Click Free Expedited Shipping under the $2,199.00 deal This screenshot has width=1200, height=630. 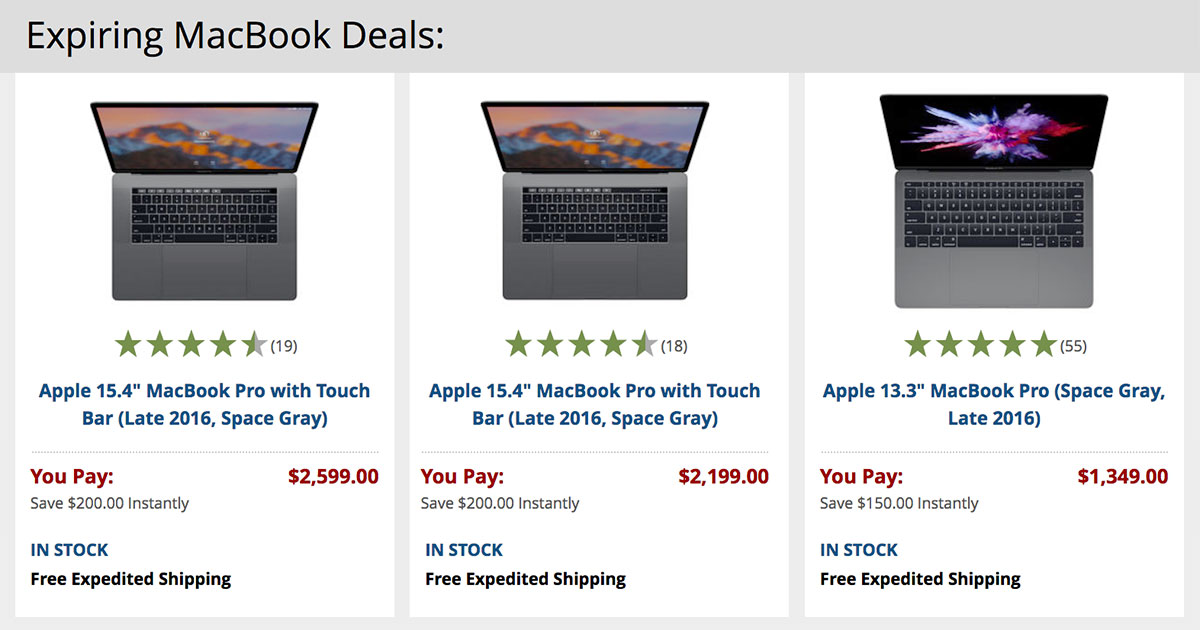[x=525, y=579]
